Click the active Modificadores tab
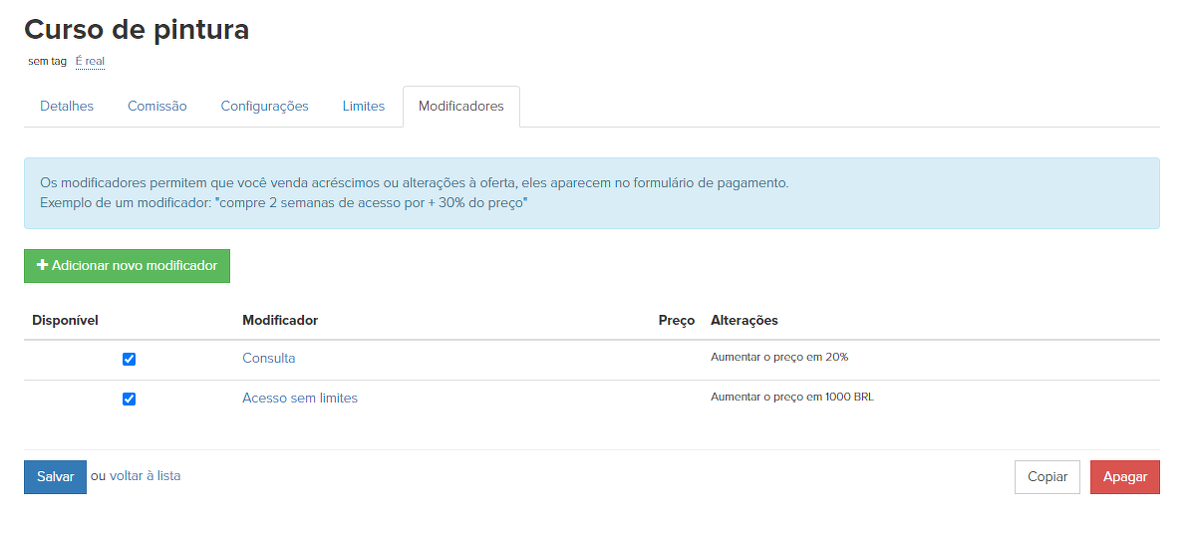1200x540 pixels. [461, 106]
